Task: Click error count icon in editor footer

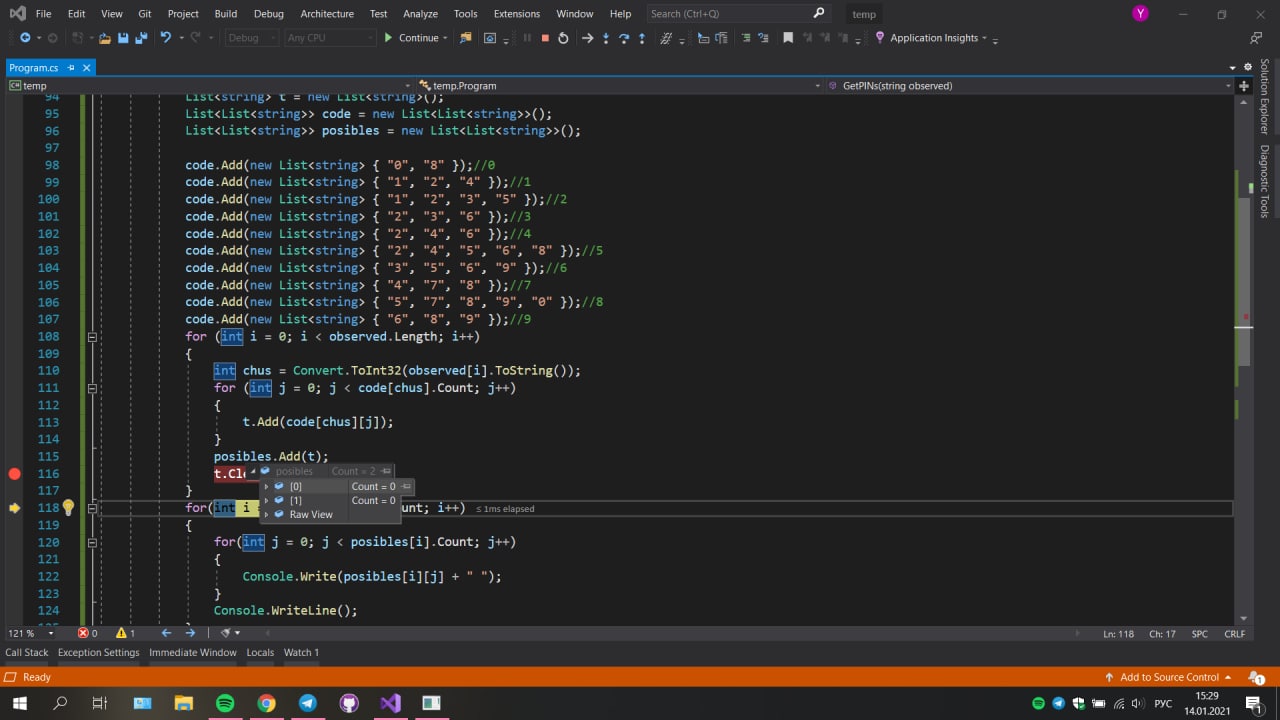Action: pos(84,633)
